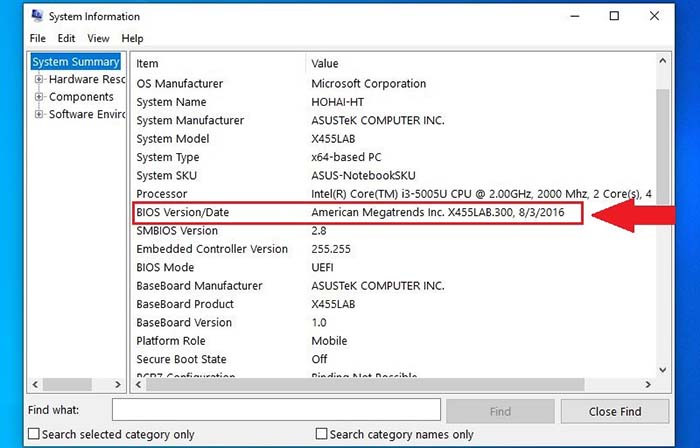Click right arrow of tree pane horizontal scrollbar
Screen dimensions: 700x448
(x=118, y=384)
